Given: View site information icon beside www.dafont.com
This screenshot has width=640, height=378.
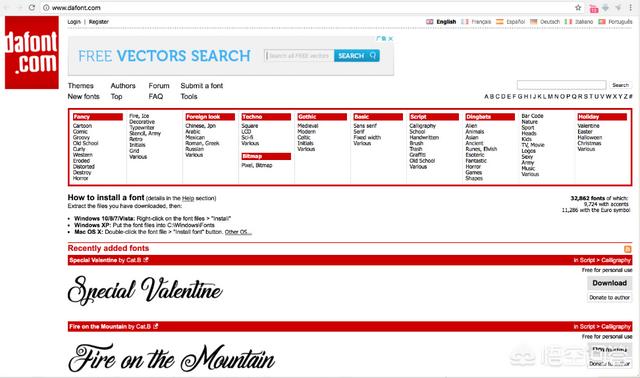Looking at the screenshot, I should (x=46, y=8).
